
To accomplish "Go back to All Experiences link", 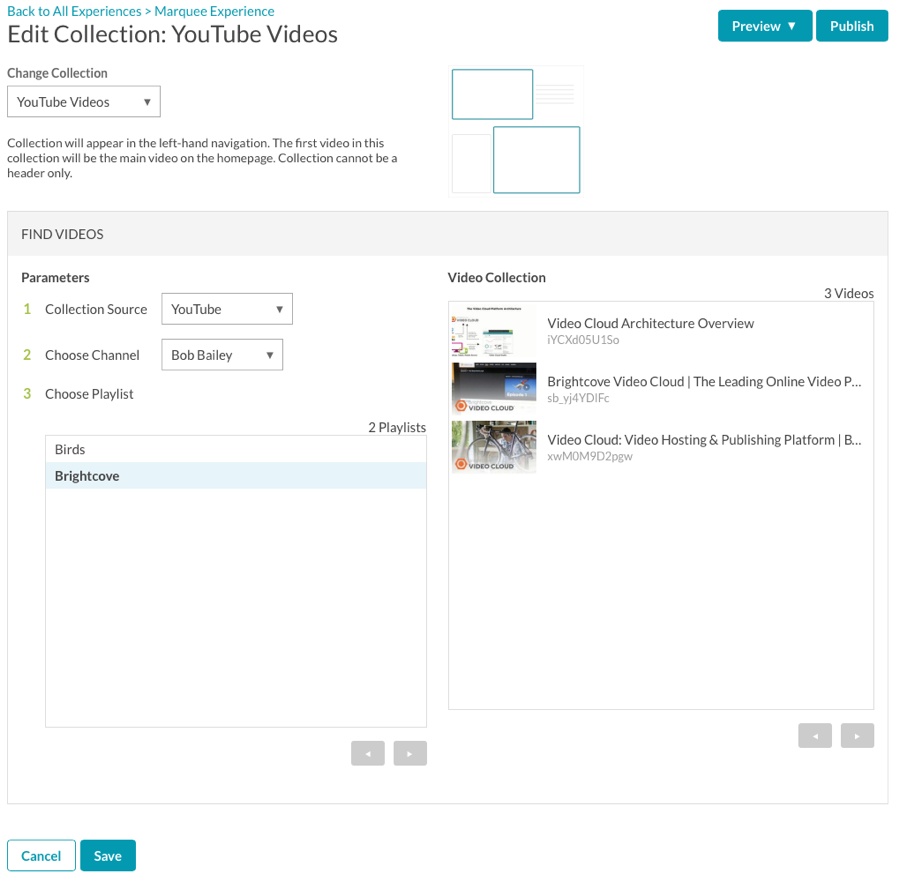I will point(74,11).
